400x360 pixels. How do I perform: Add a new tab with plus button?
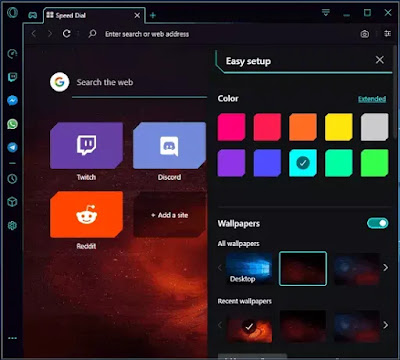(153, 15)
